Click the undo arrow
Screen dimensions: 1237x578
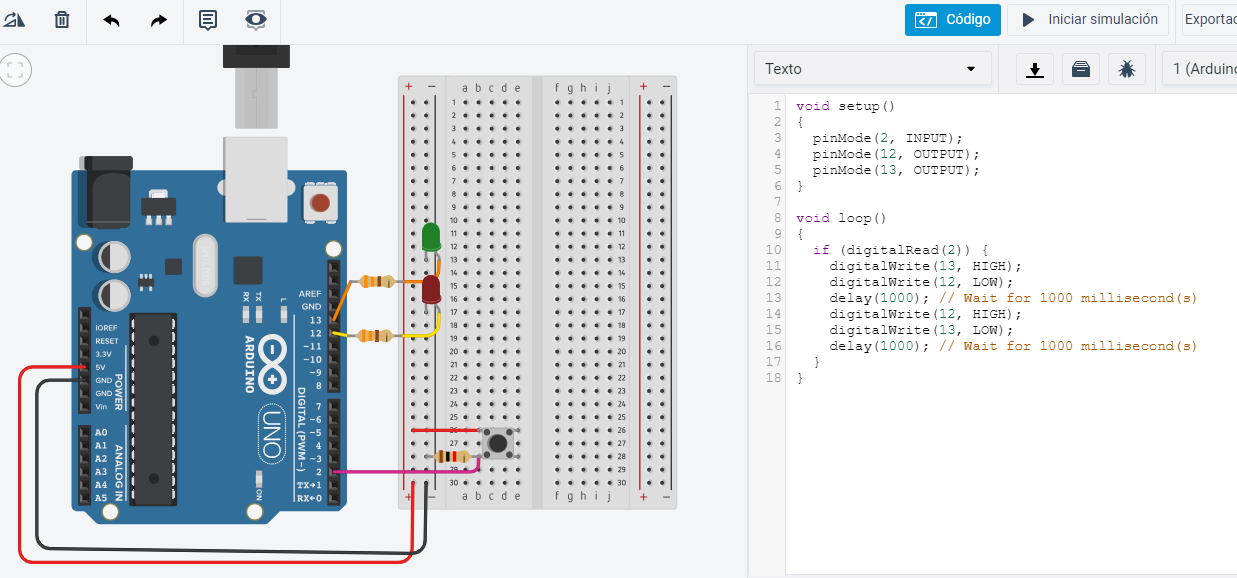tap(111, 20)
